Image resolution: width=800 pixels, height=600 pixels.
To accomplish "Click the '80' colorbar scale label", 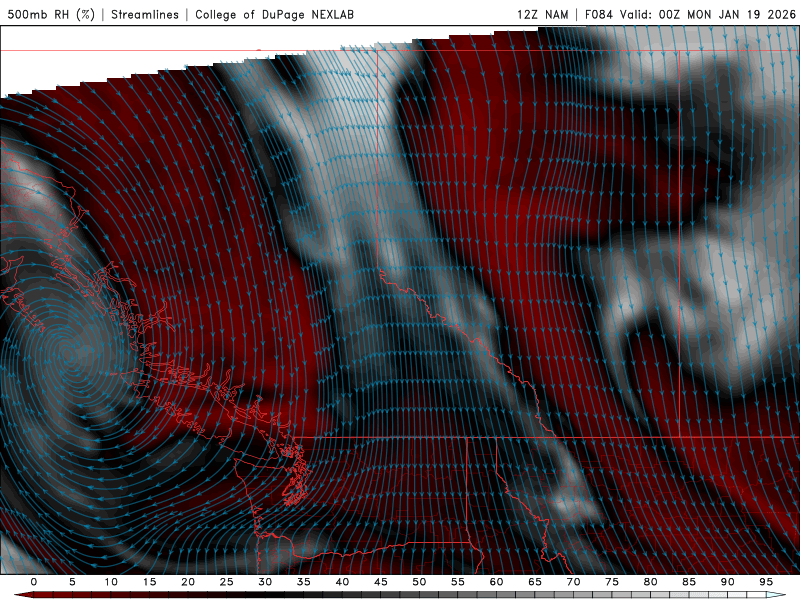I will click(x=651, y=582).
